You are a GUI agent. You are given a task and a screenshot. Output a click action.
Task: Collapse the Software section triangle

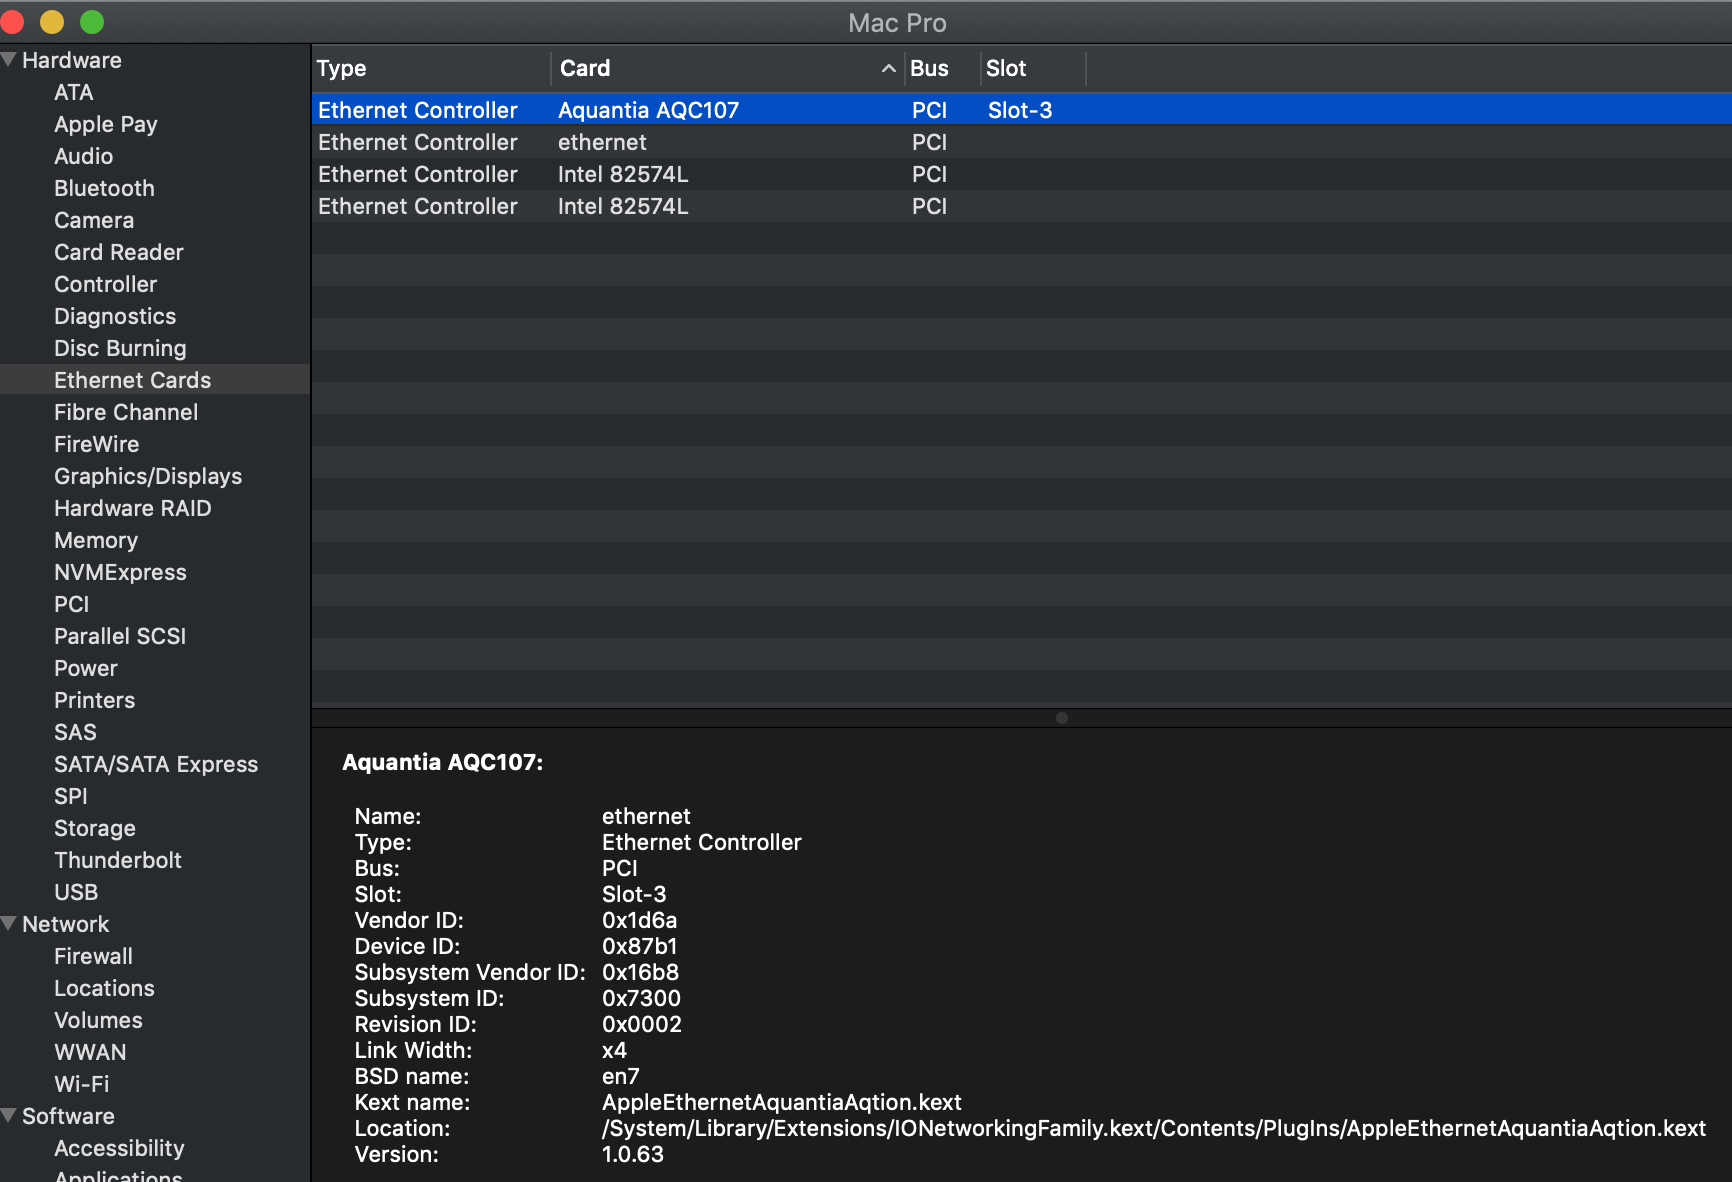coord(9,1116)
